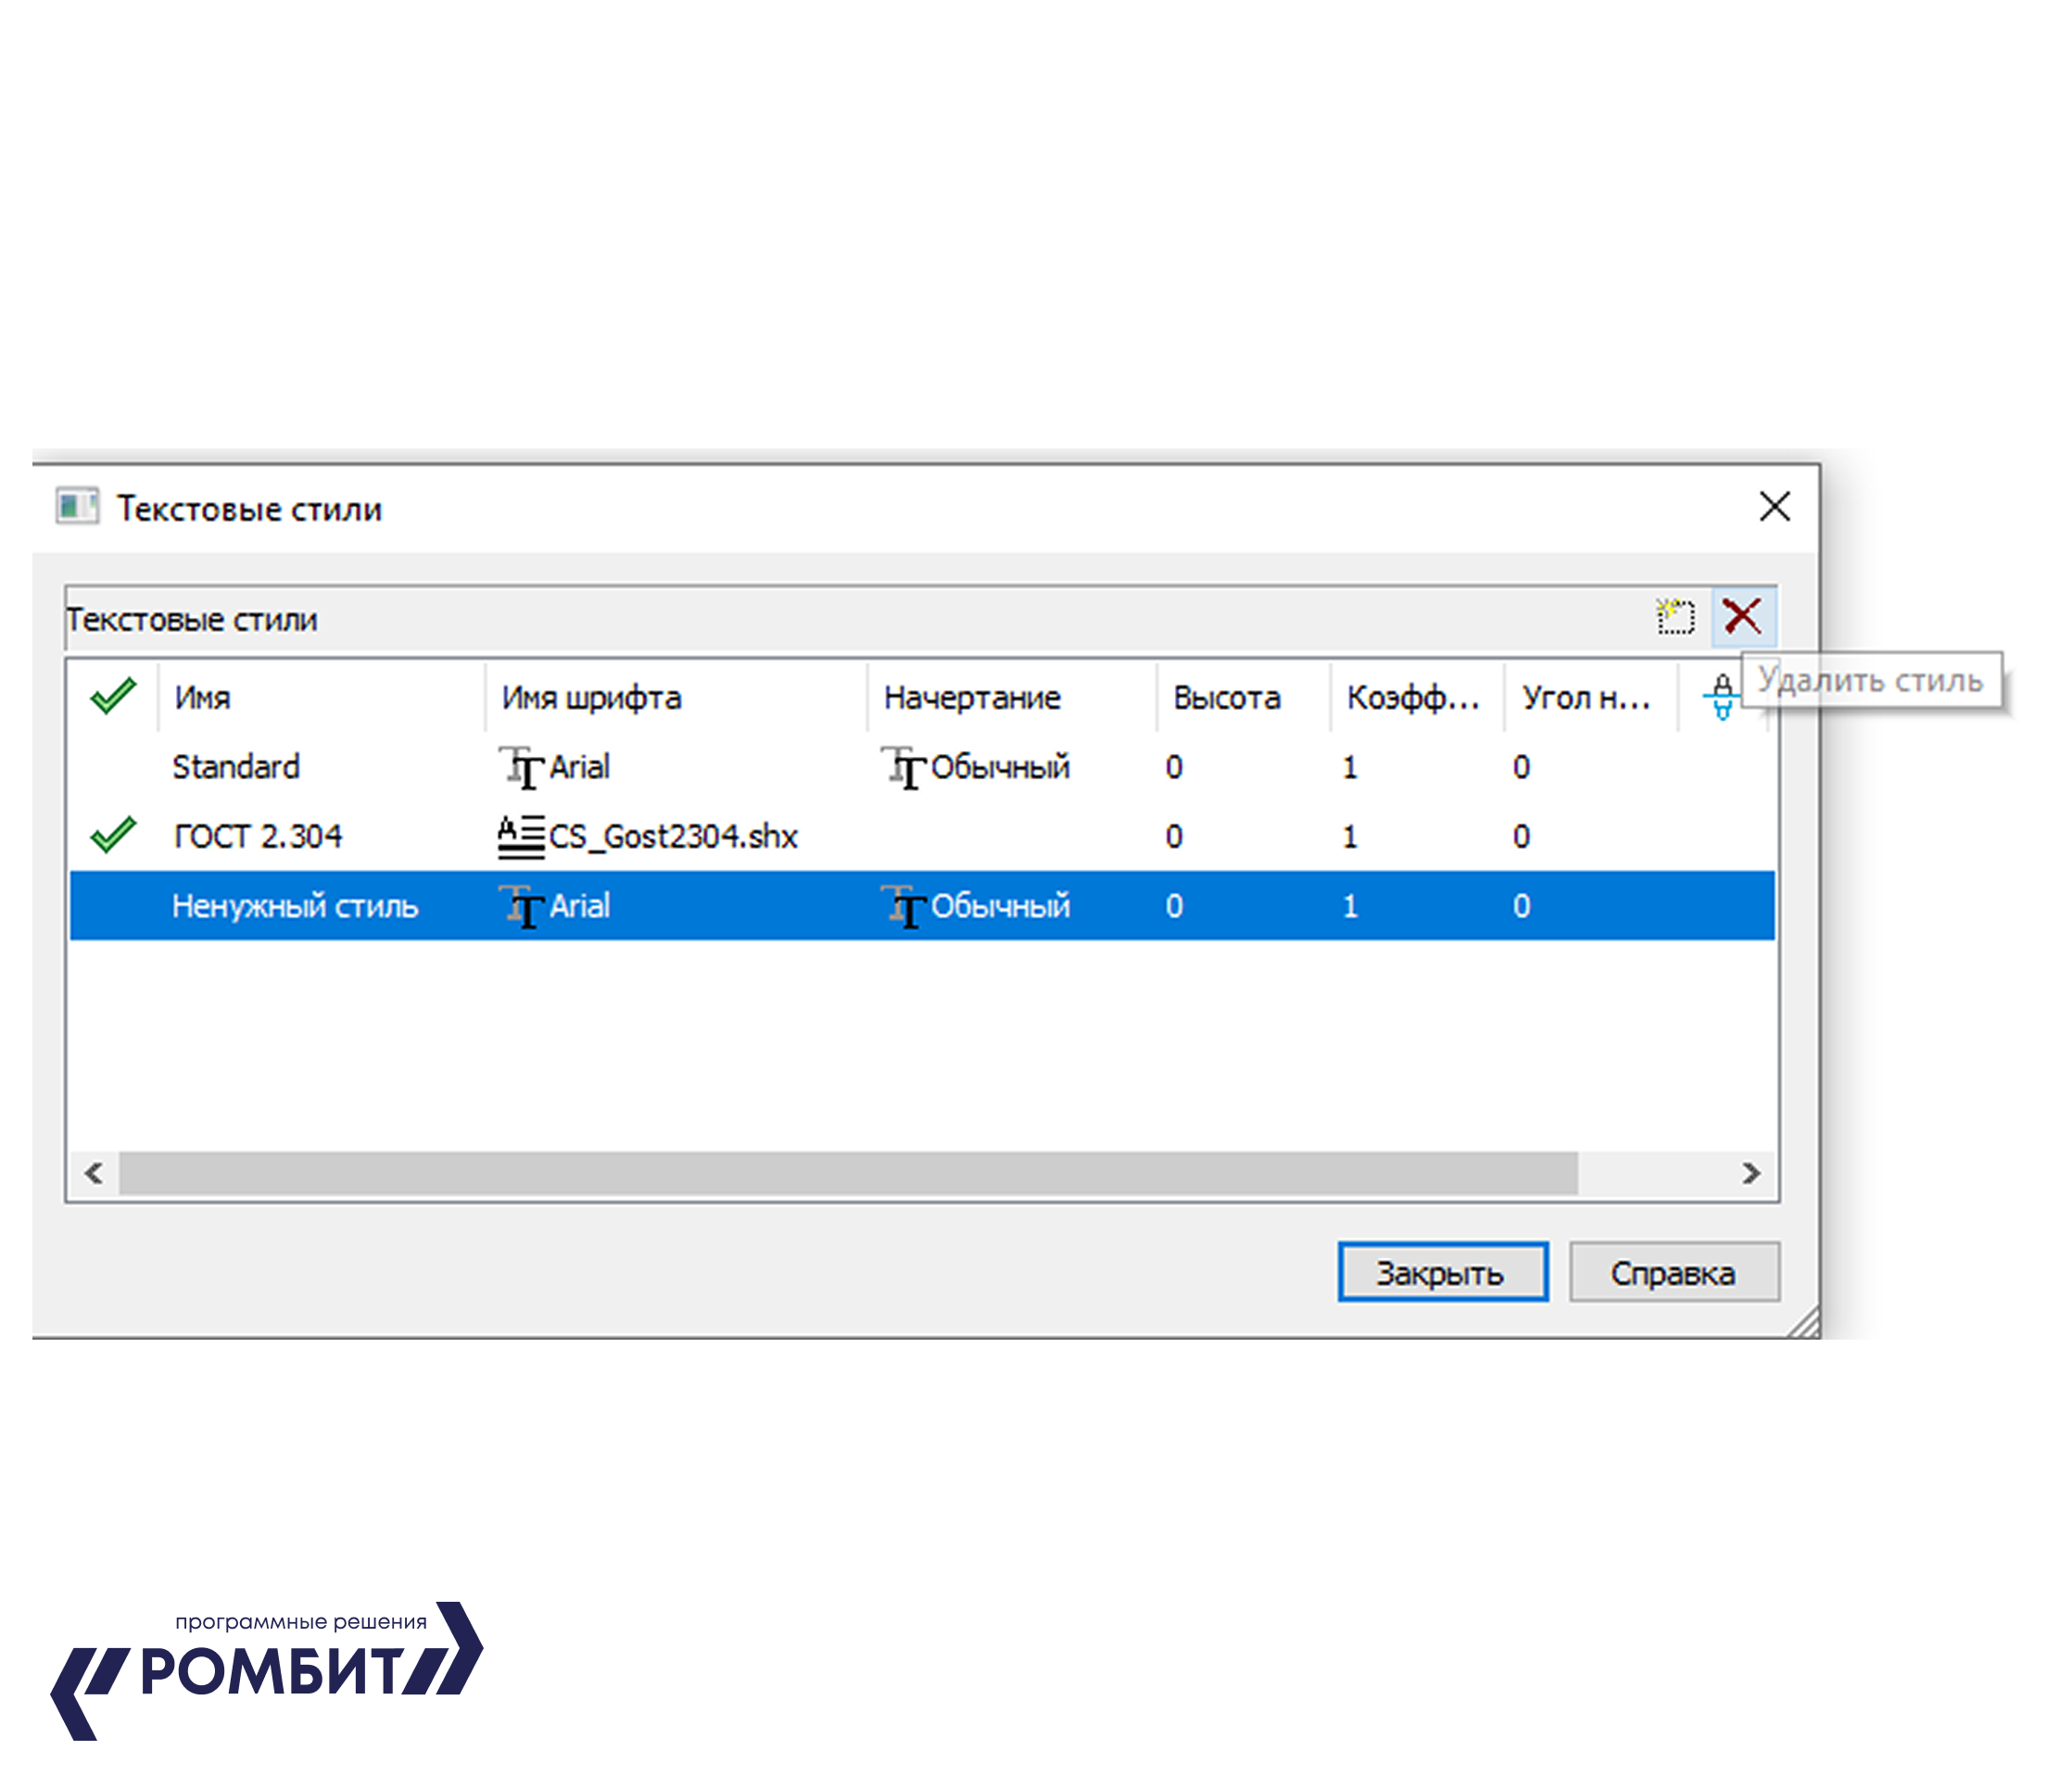
Task: Click the TrueType font icon in the Standard row
Action: click(x=522, y=768)
